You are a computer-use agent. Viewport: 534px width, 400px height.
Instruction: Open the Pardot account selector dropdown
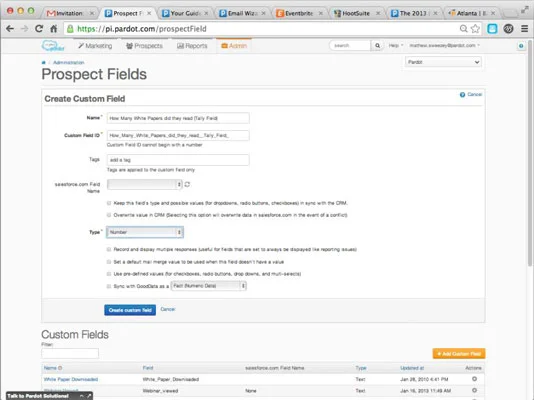[x=443, y=62]
